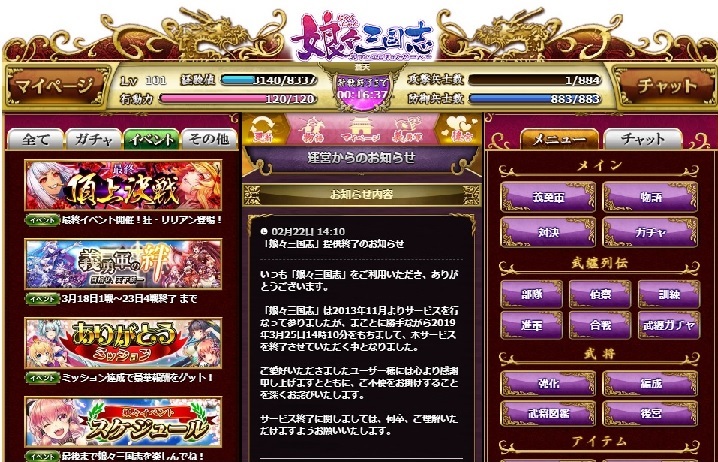
Task: Switch to the ガチャ filter tab
Action: click(x=93, y=139)
